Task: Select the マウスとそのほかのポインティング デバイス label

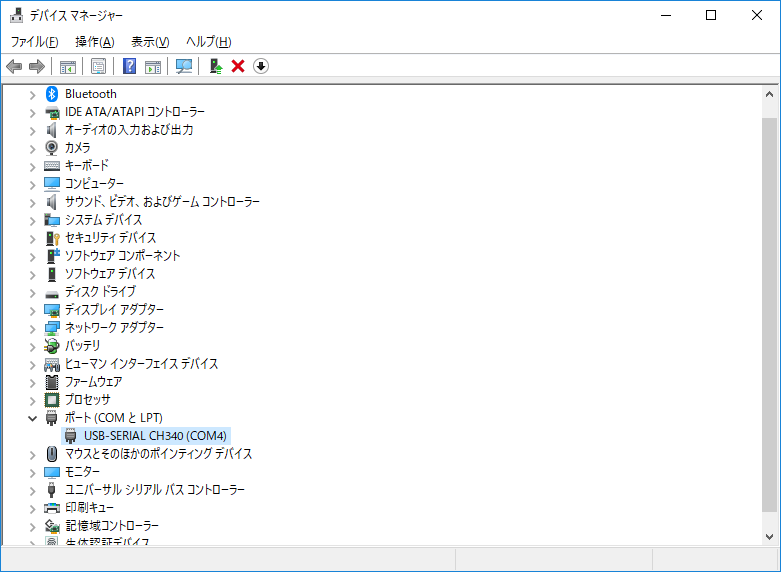Action: tap(158, 453)
